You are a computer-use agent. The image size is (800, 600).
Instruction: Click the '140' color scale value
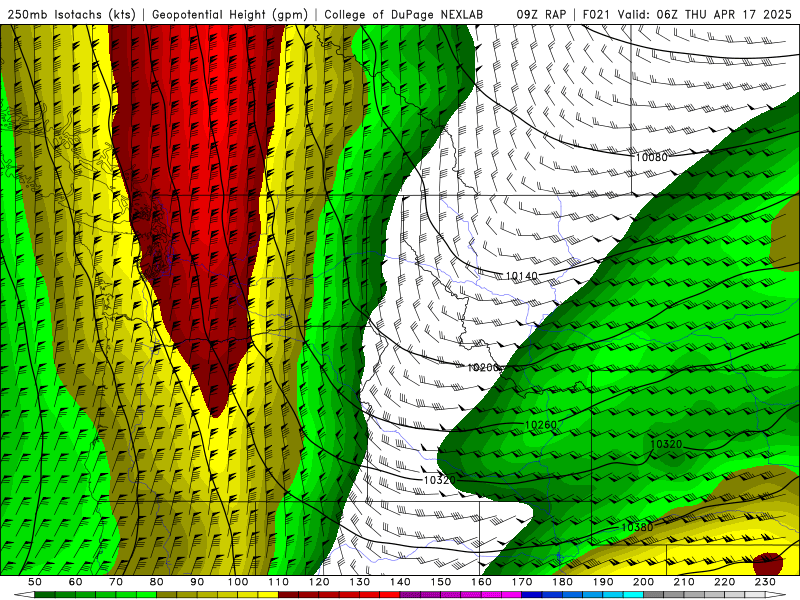(401, 582)
